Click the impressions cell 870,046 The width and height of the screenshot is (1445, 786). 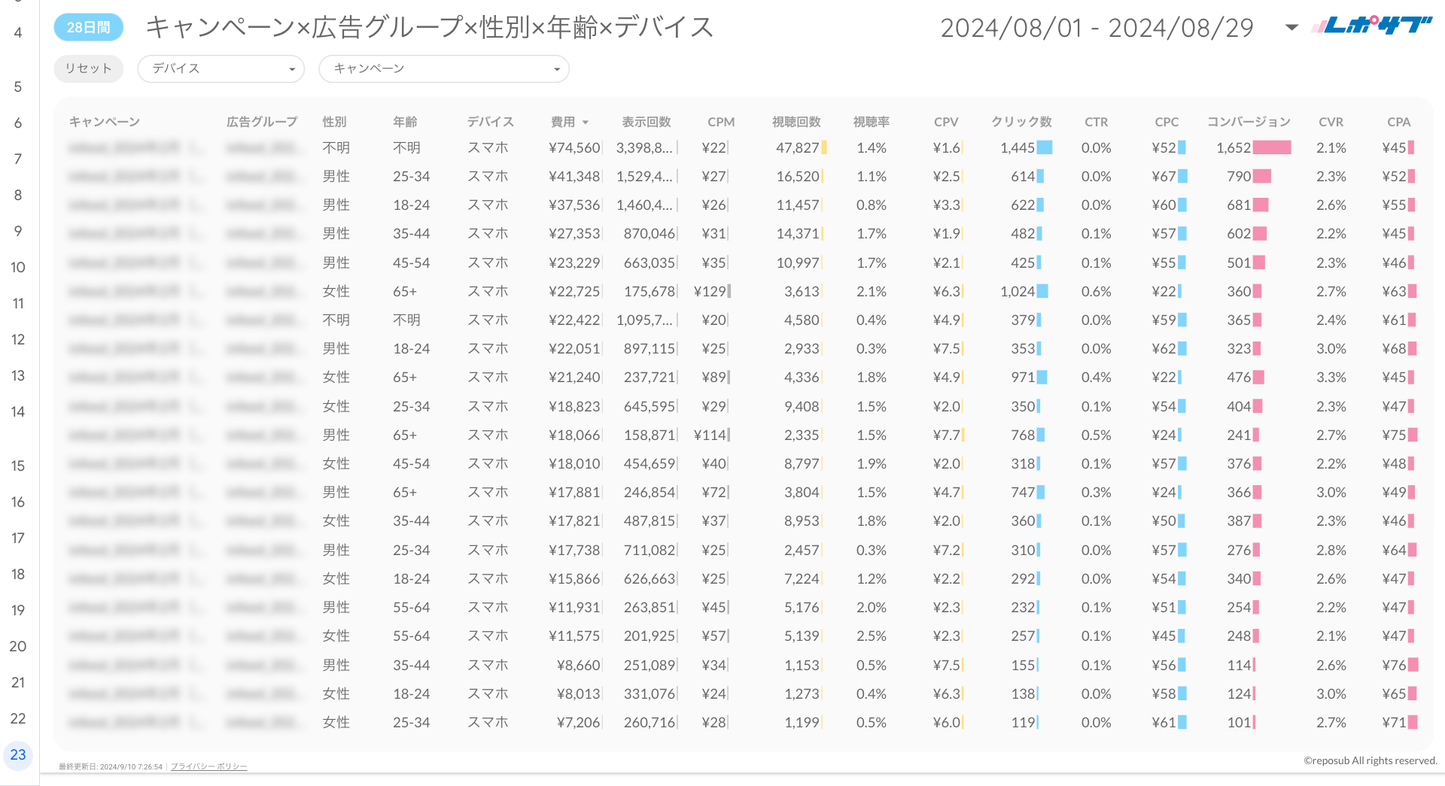point(649,234)
